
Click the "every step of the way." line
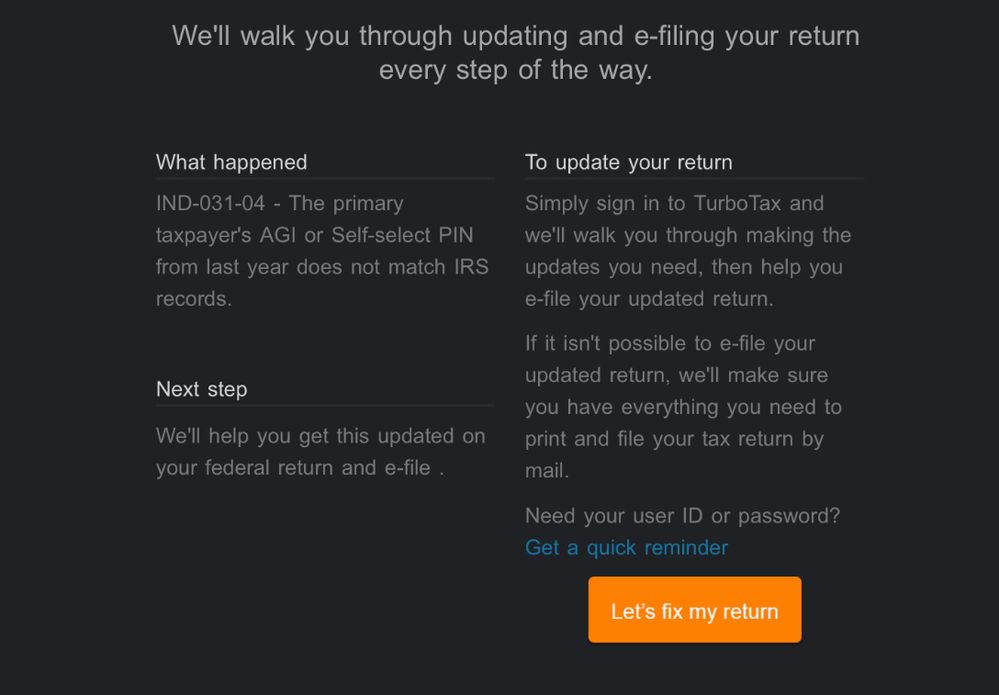pyautogui.click(x=515, y=71)
